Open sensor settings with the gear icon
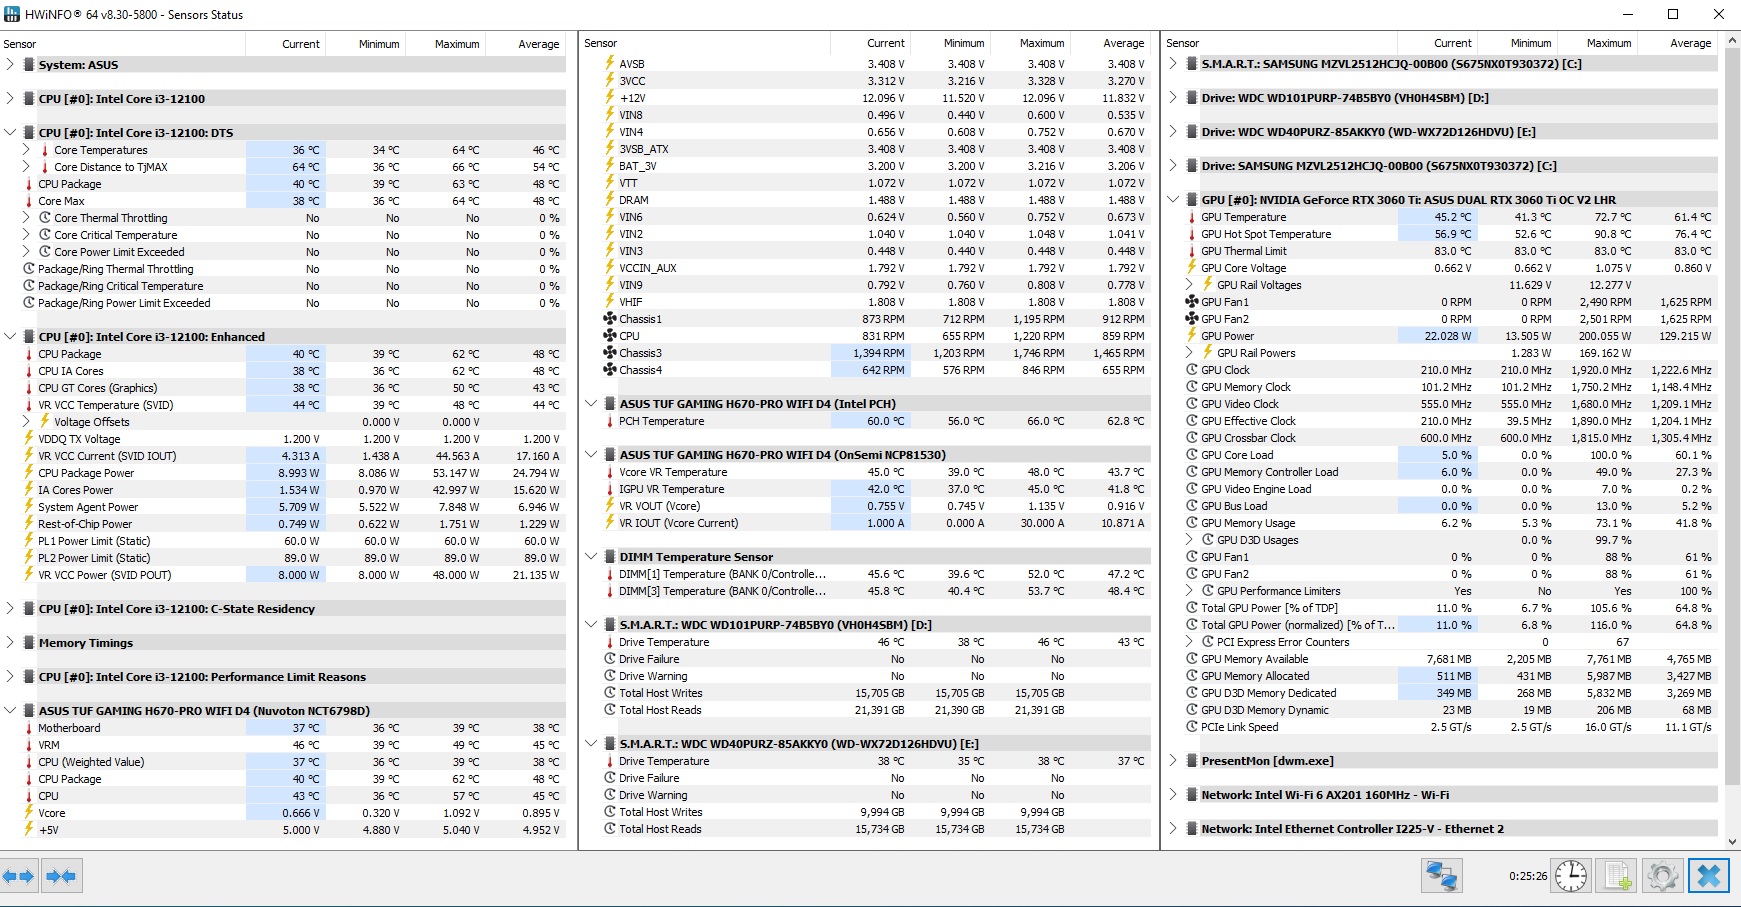1741x907 pixels. click(1662, 876)
